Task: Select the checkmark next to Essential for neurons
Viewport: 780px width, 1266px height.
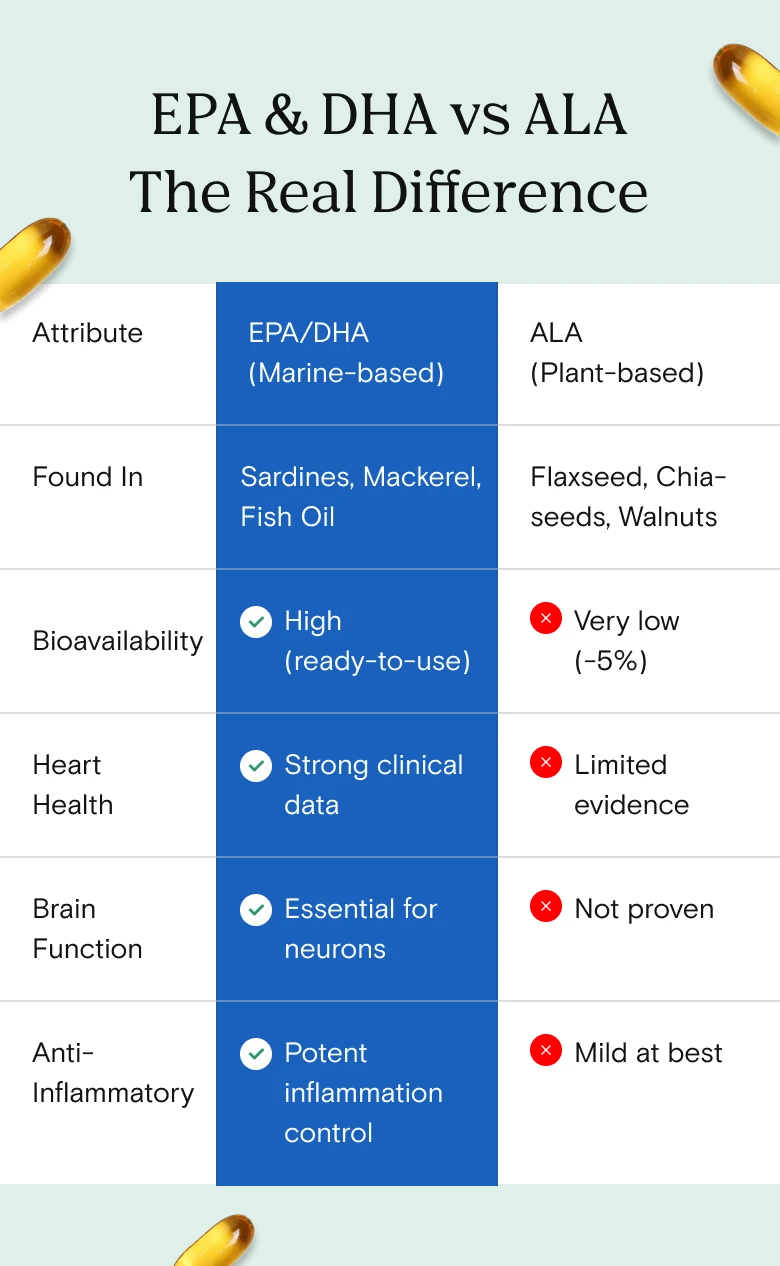Action: [x=256, y=909]
